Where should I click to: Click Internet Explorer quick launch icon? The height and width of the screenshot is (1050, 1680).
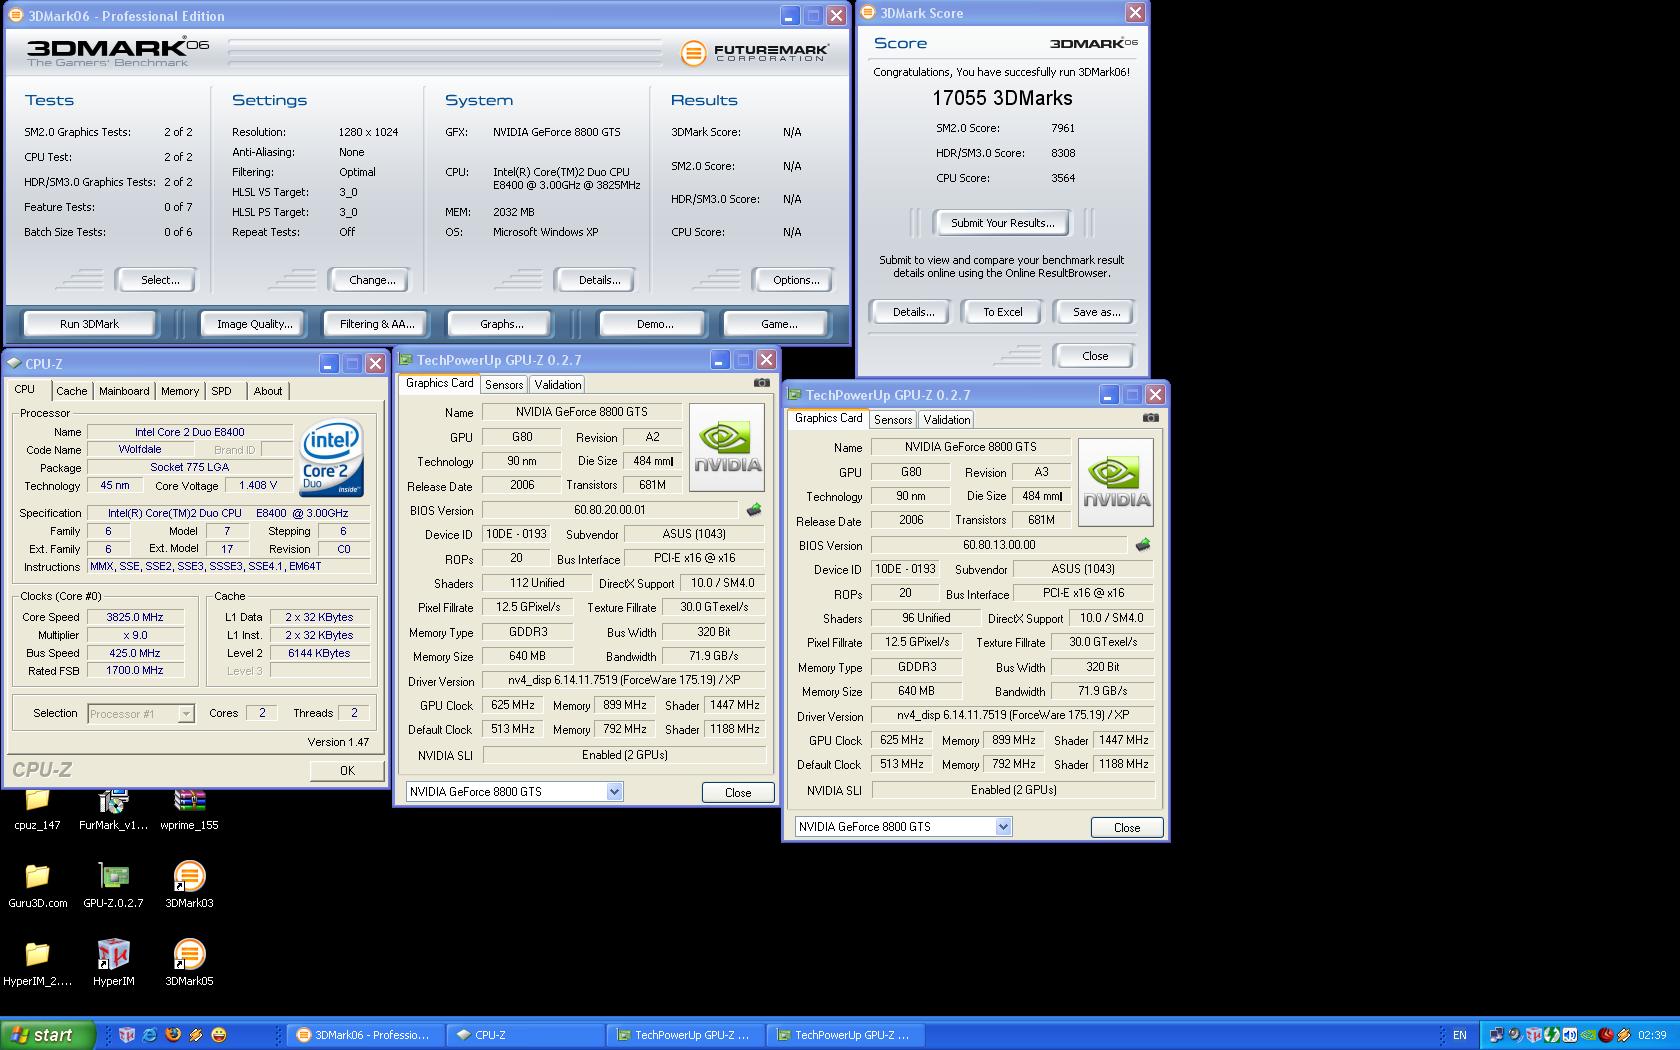(x=150, y=1035)
